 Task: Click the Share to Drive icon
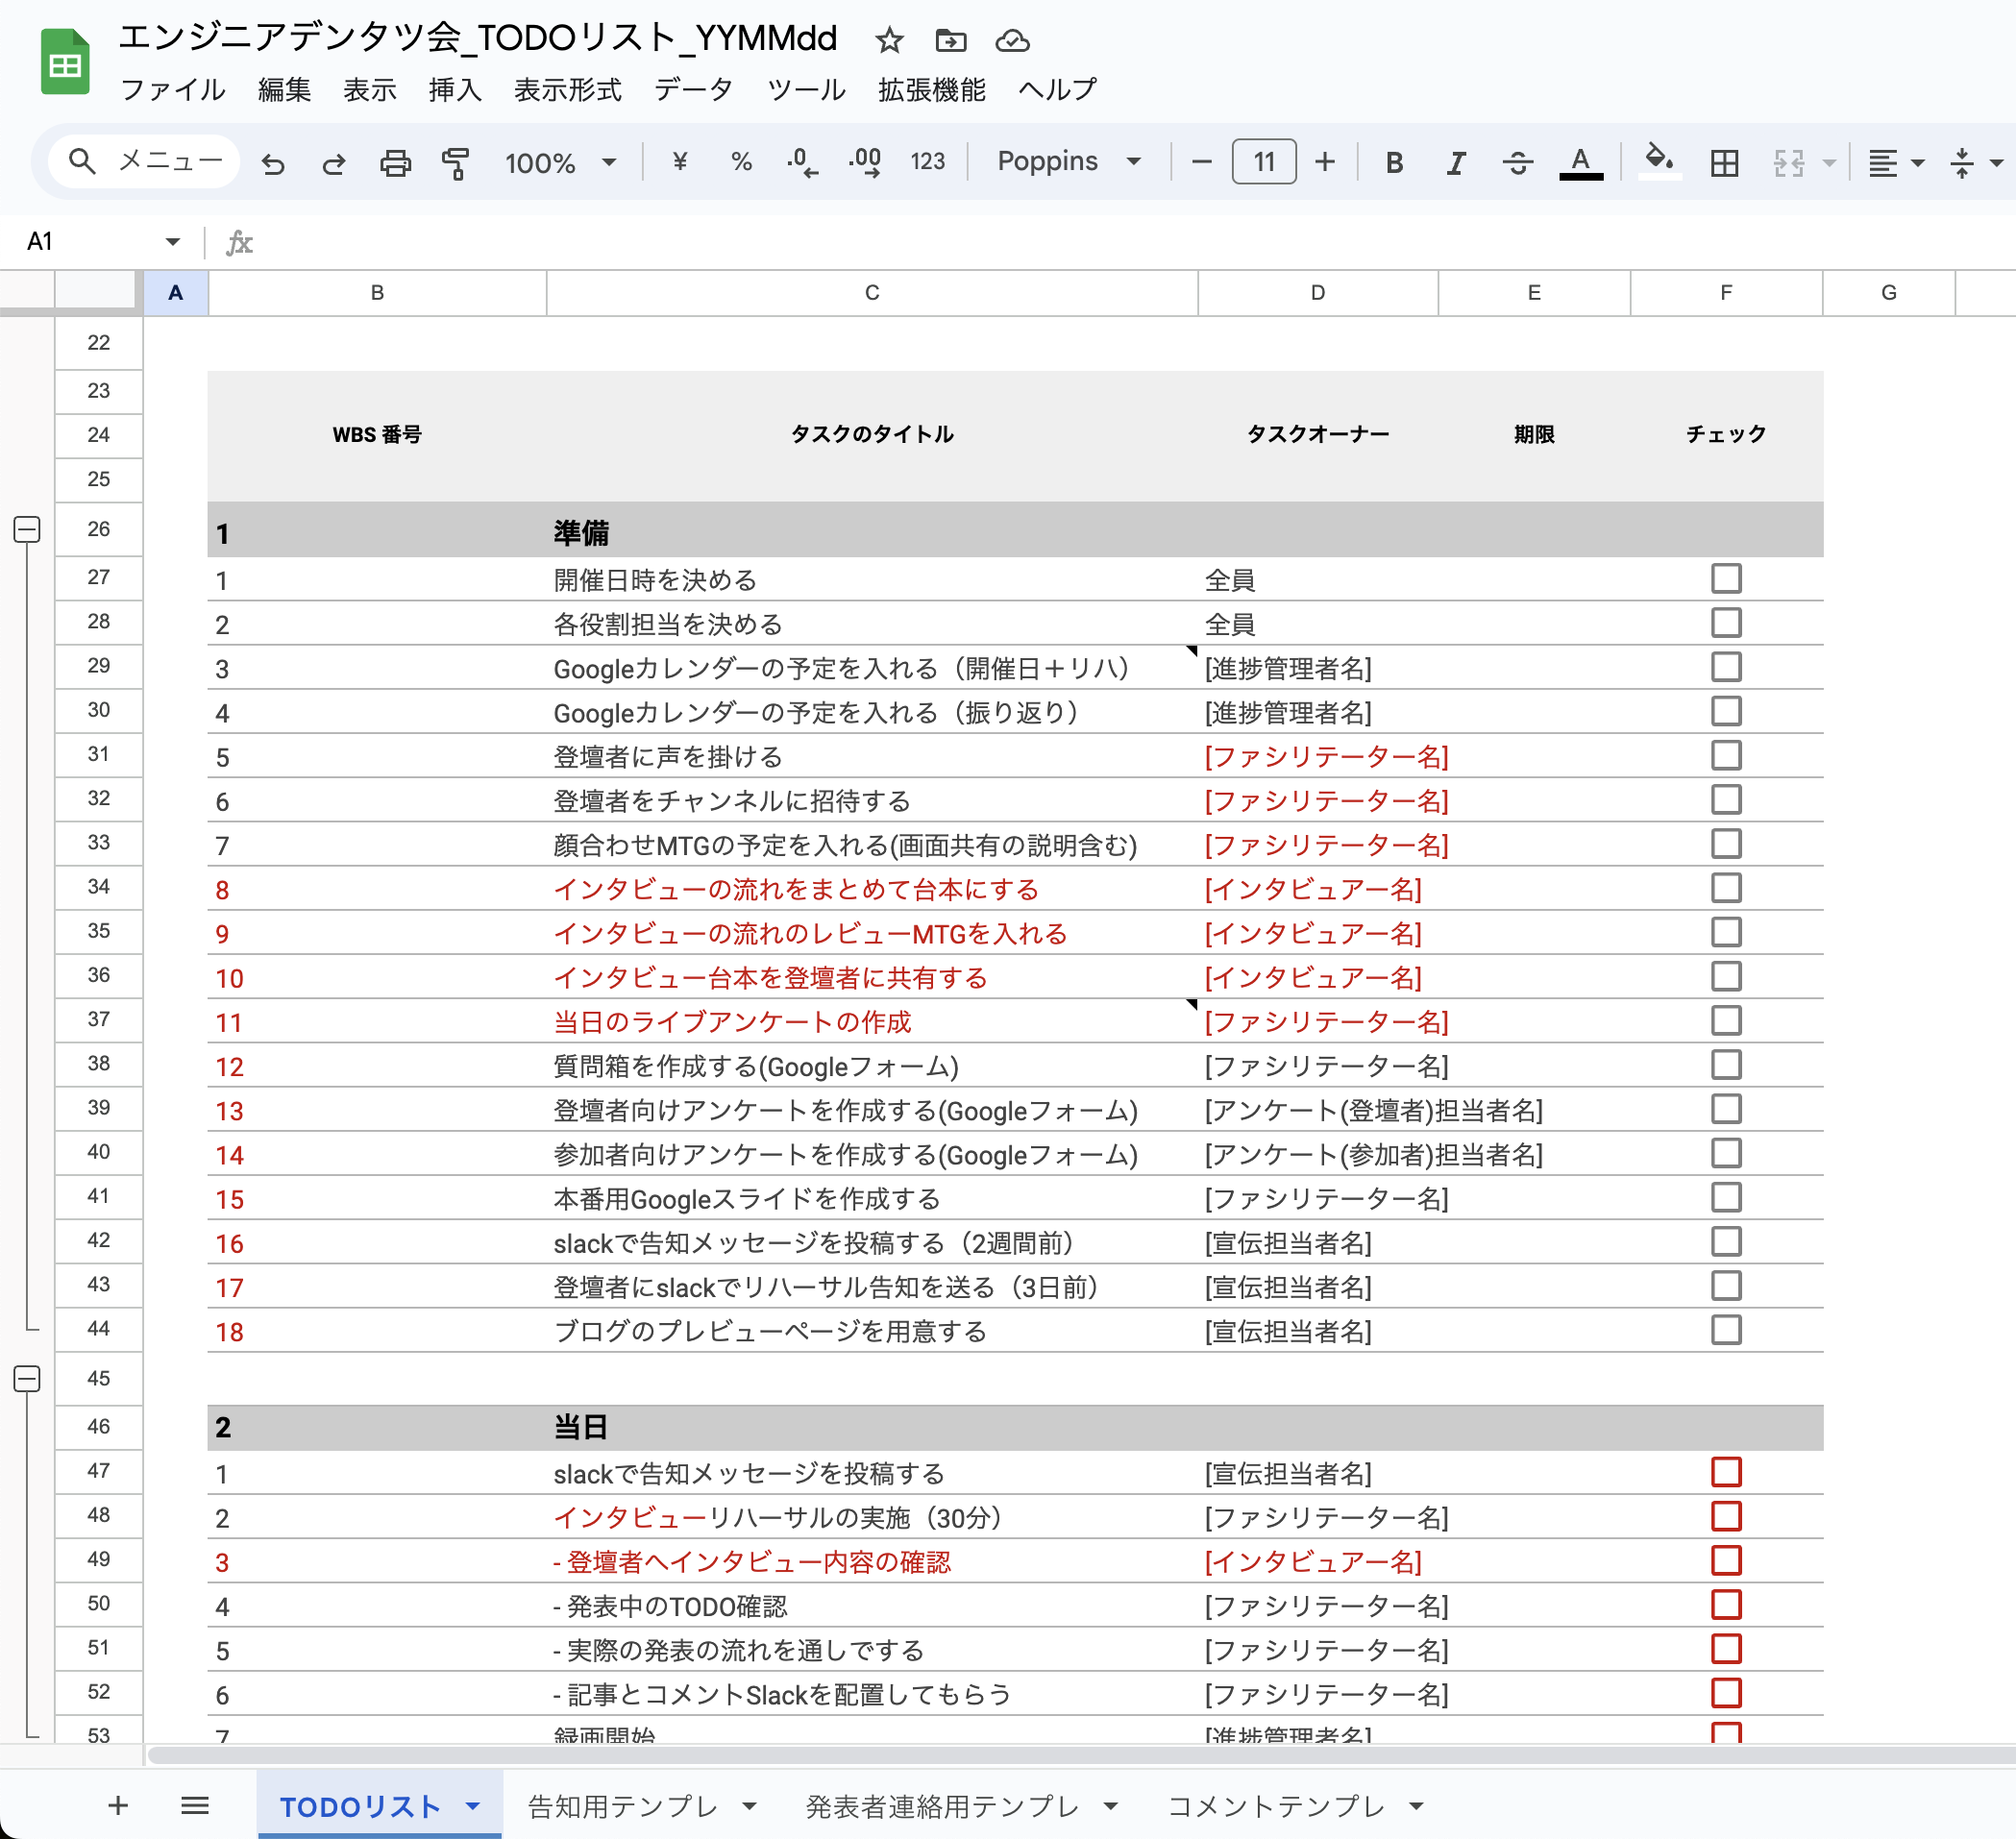tap(951, 41)
